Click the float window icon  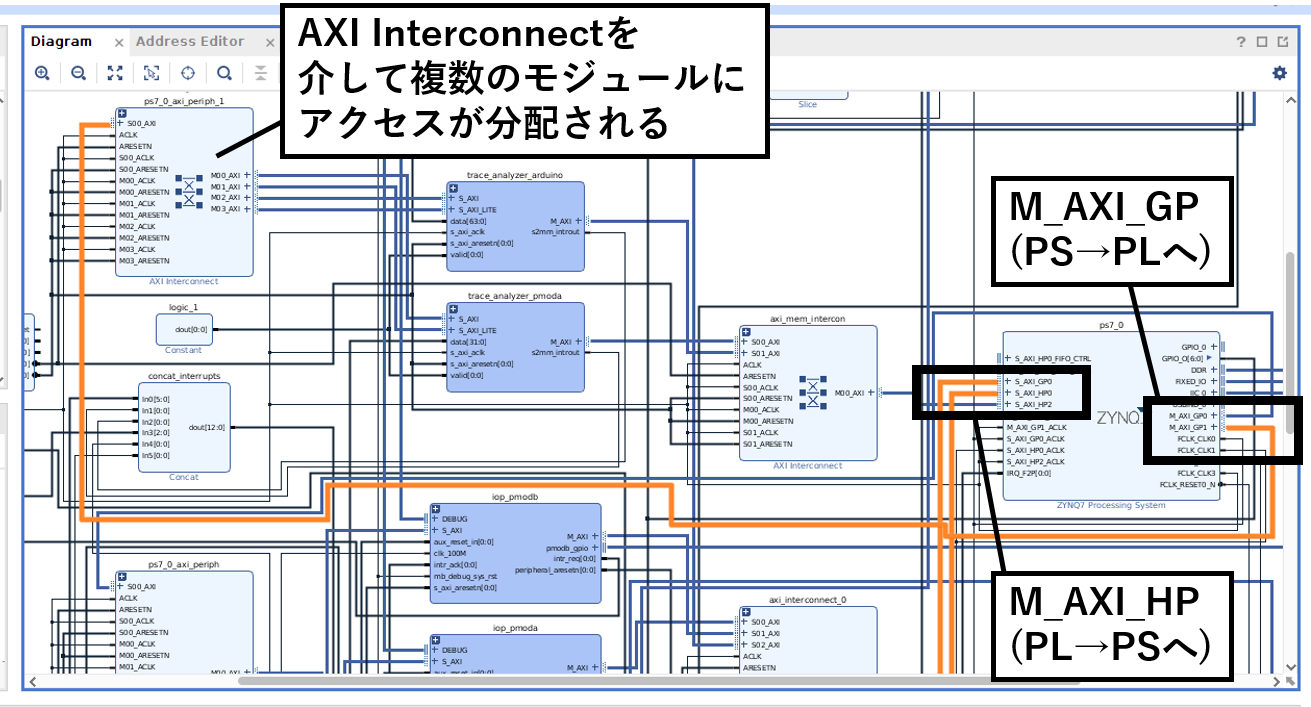click(1284, 41)
